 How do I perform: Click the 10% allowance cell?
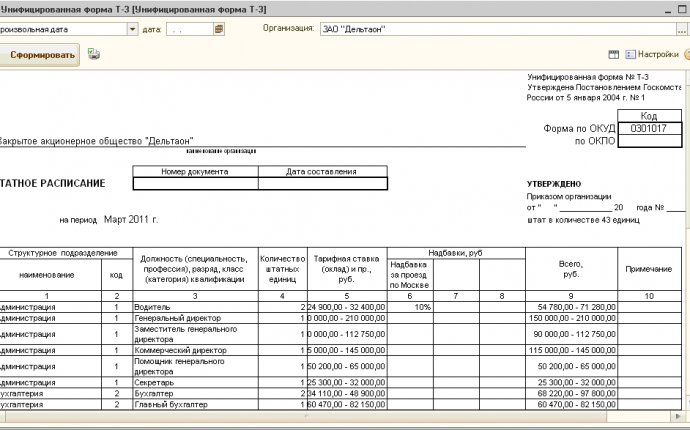click(410, 307)
